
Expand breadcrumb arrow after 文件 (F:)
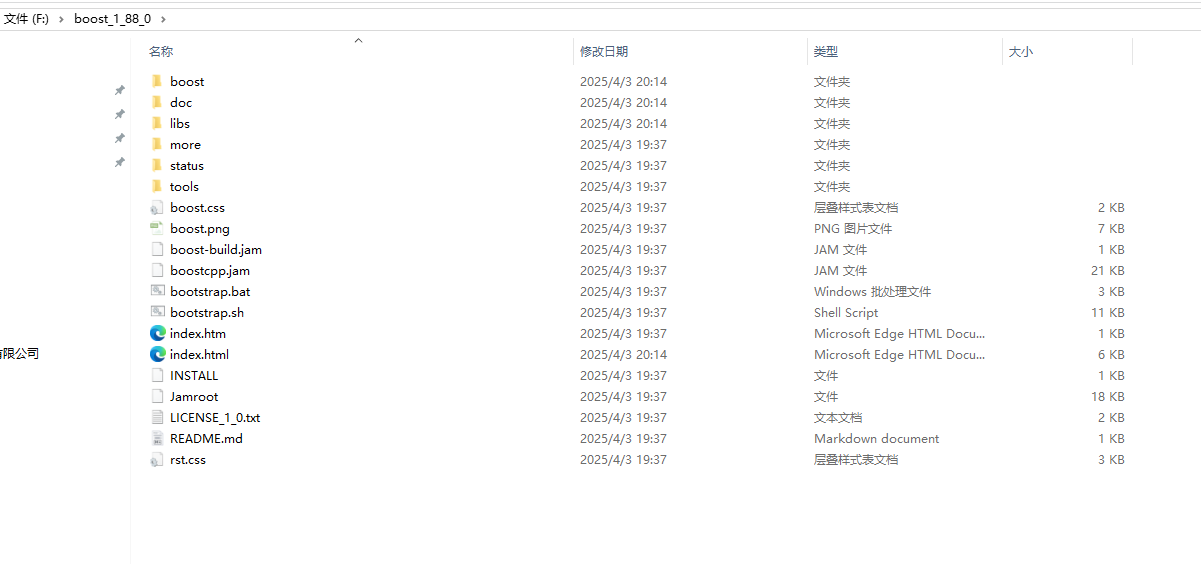click(61, 19)
